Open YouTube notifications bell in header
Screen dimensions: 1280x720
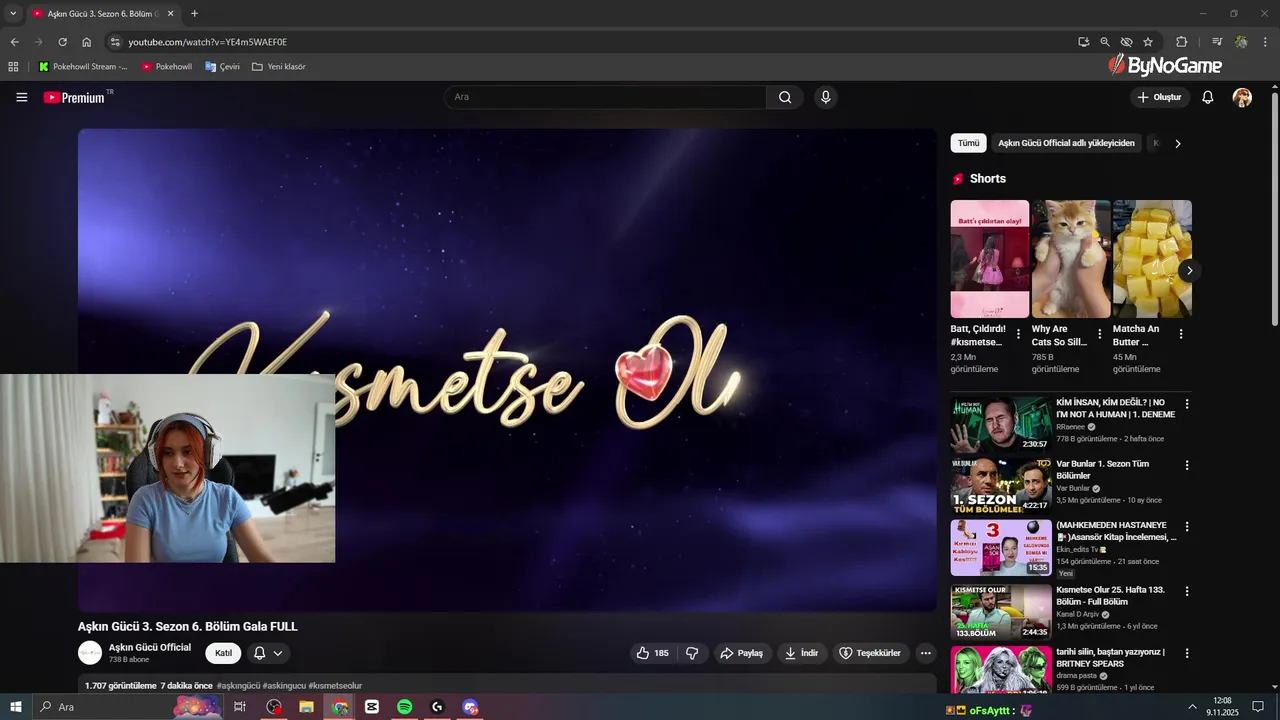1207,97
